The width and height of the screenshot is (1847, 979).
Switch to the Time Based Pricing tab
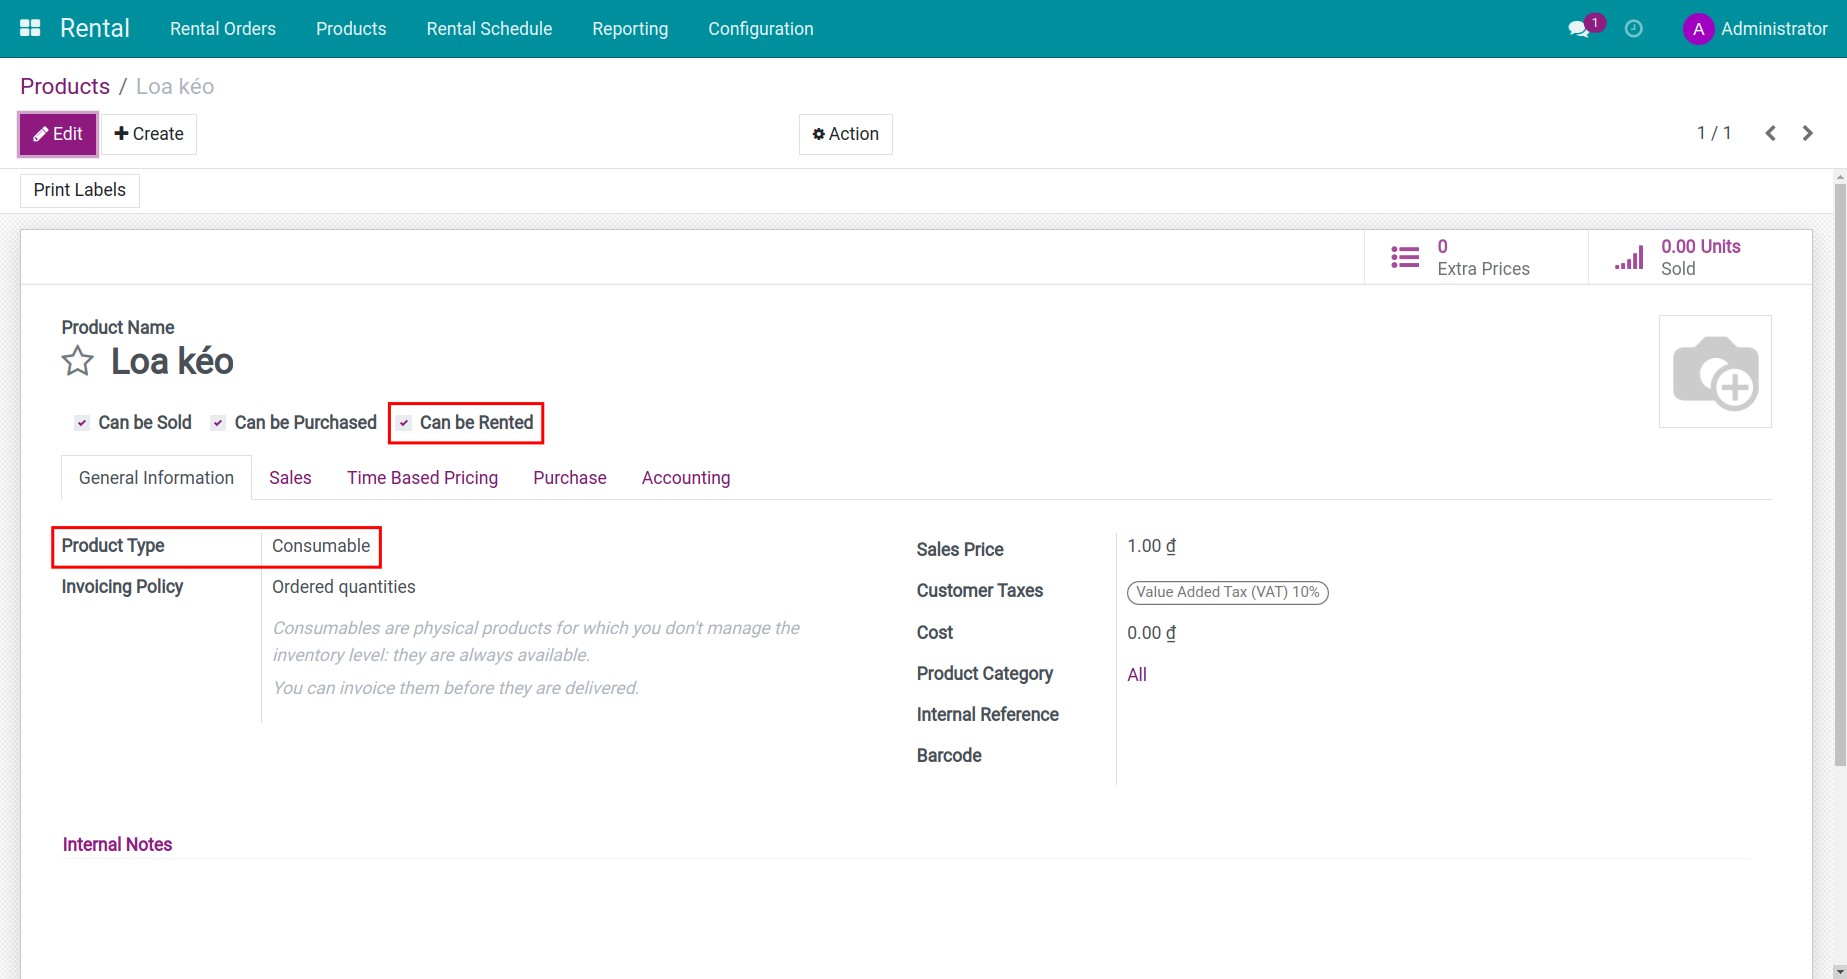422,477
